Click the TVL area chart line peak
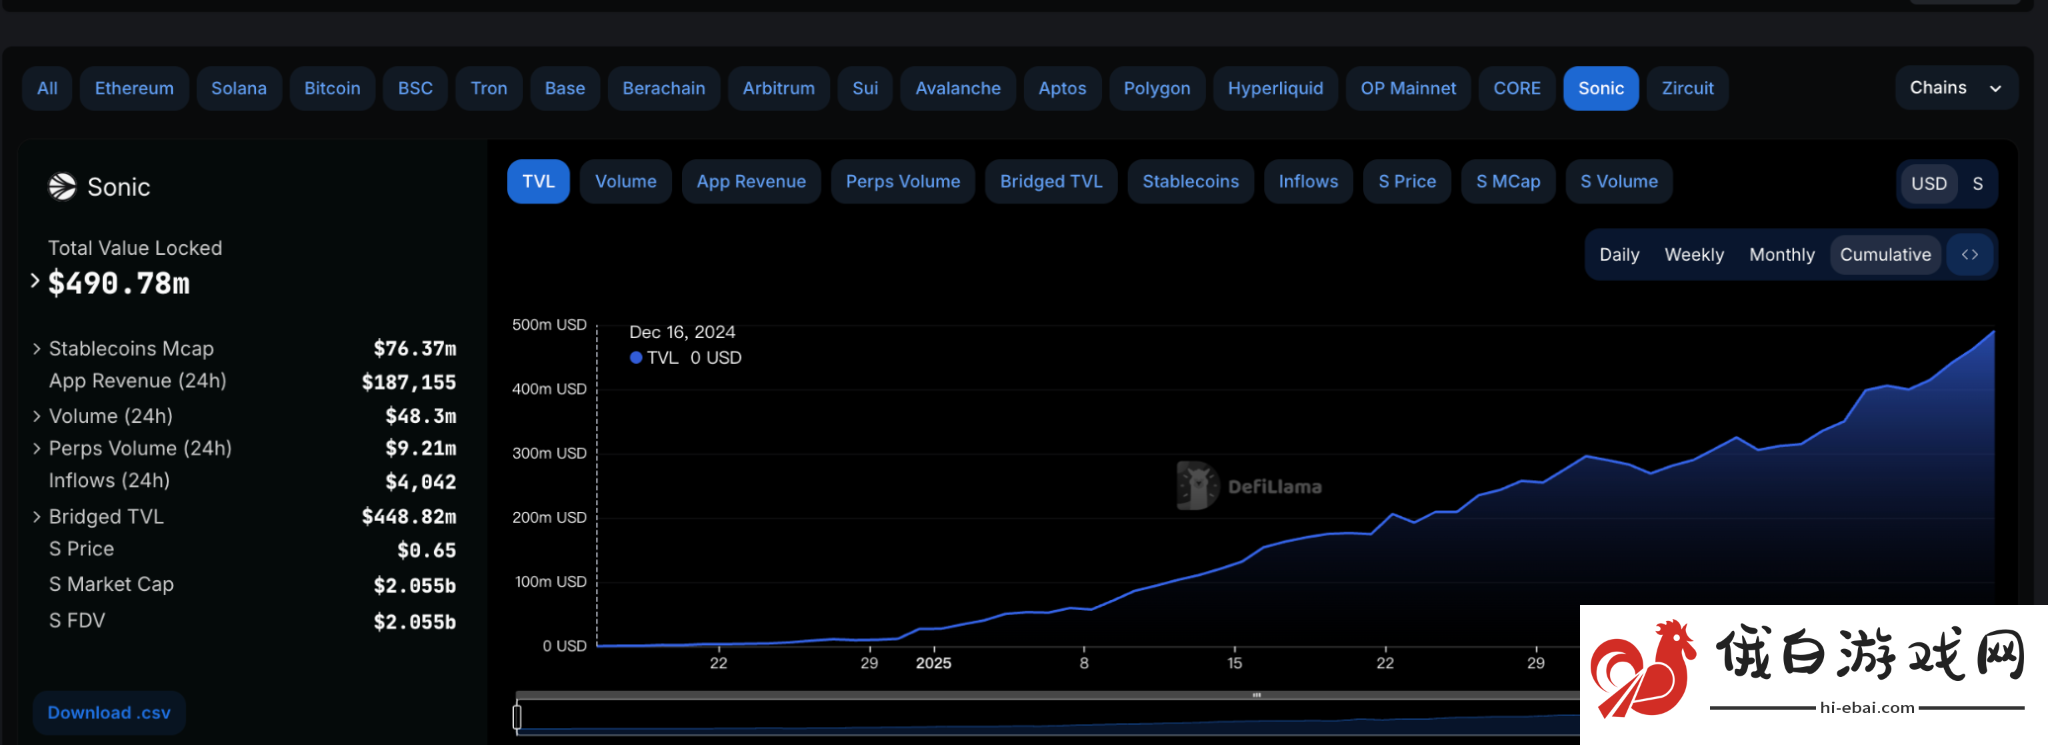 tap(1993, 332)
